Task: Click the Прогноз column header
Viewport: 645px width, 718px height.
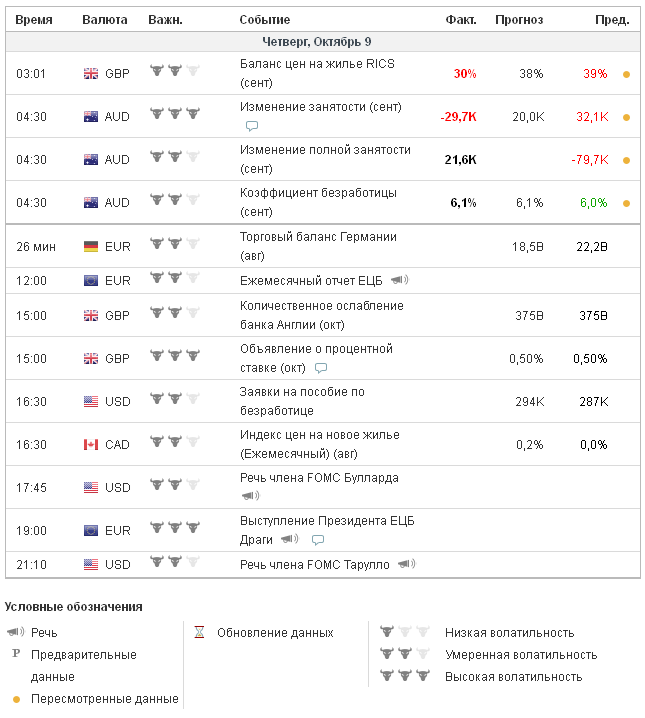Action: pos(519,20)
